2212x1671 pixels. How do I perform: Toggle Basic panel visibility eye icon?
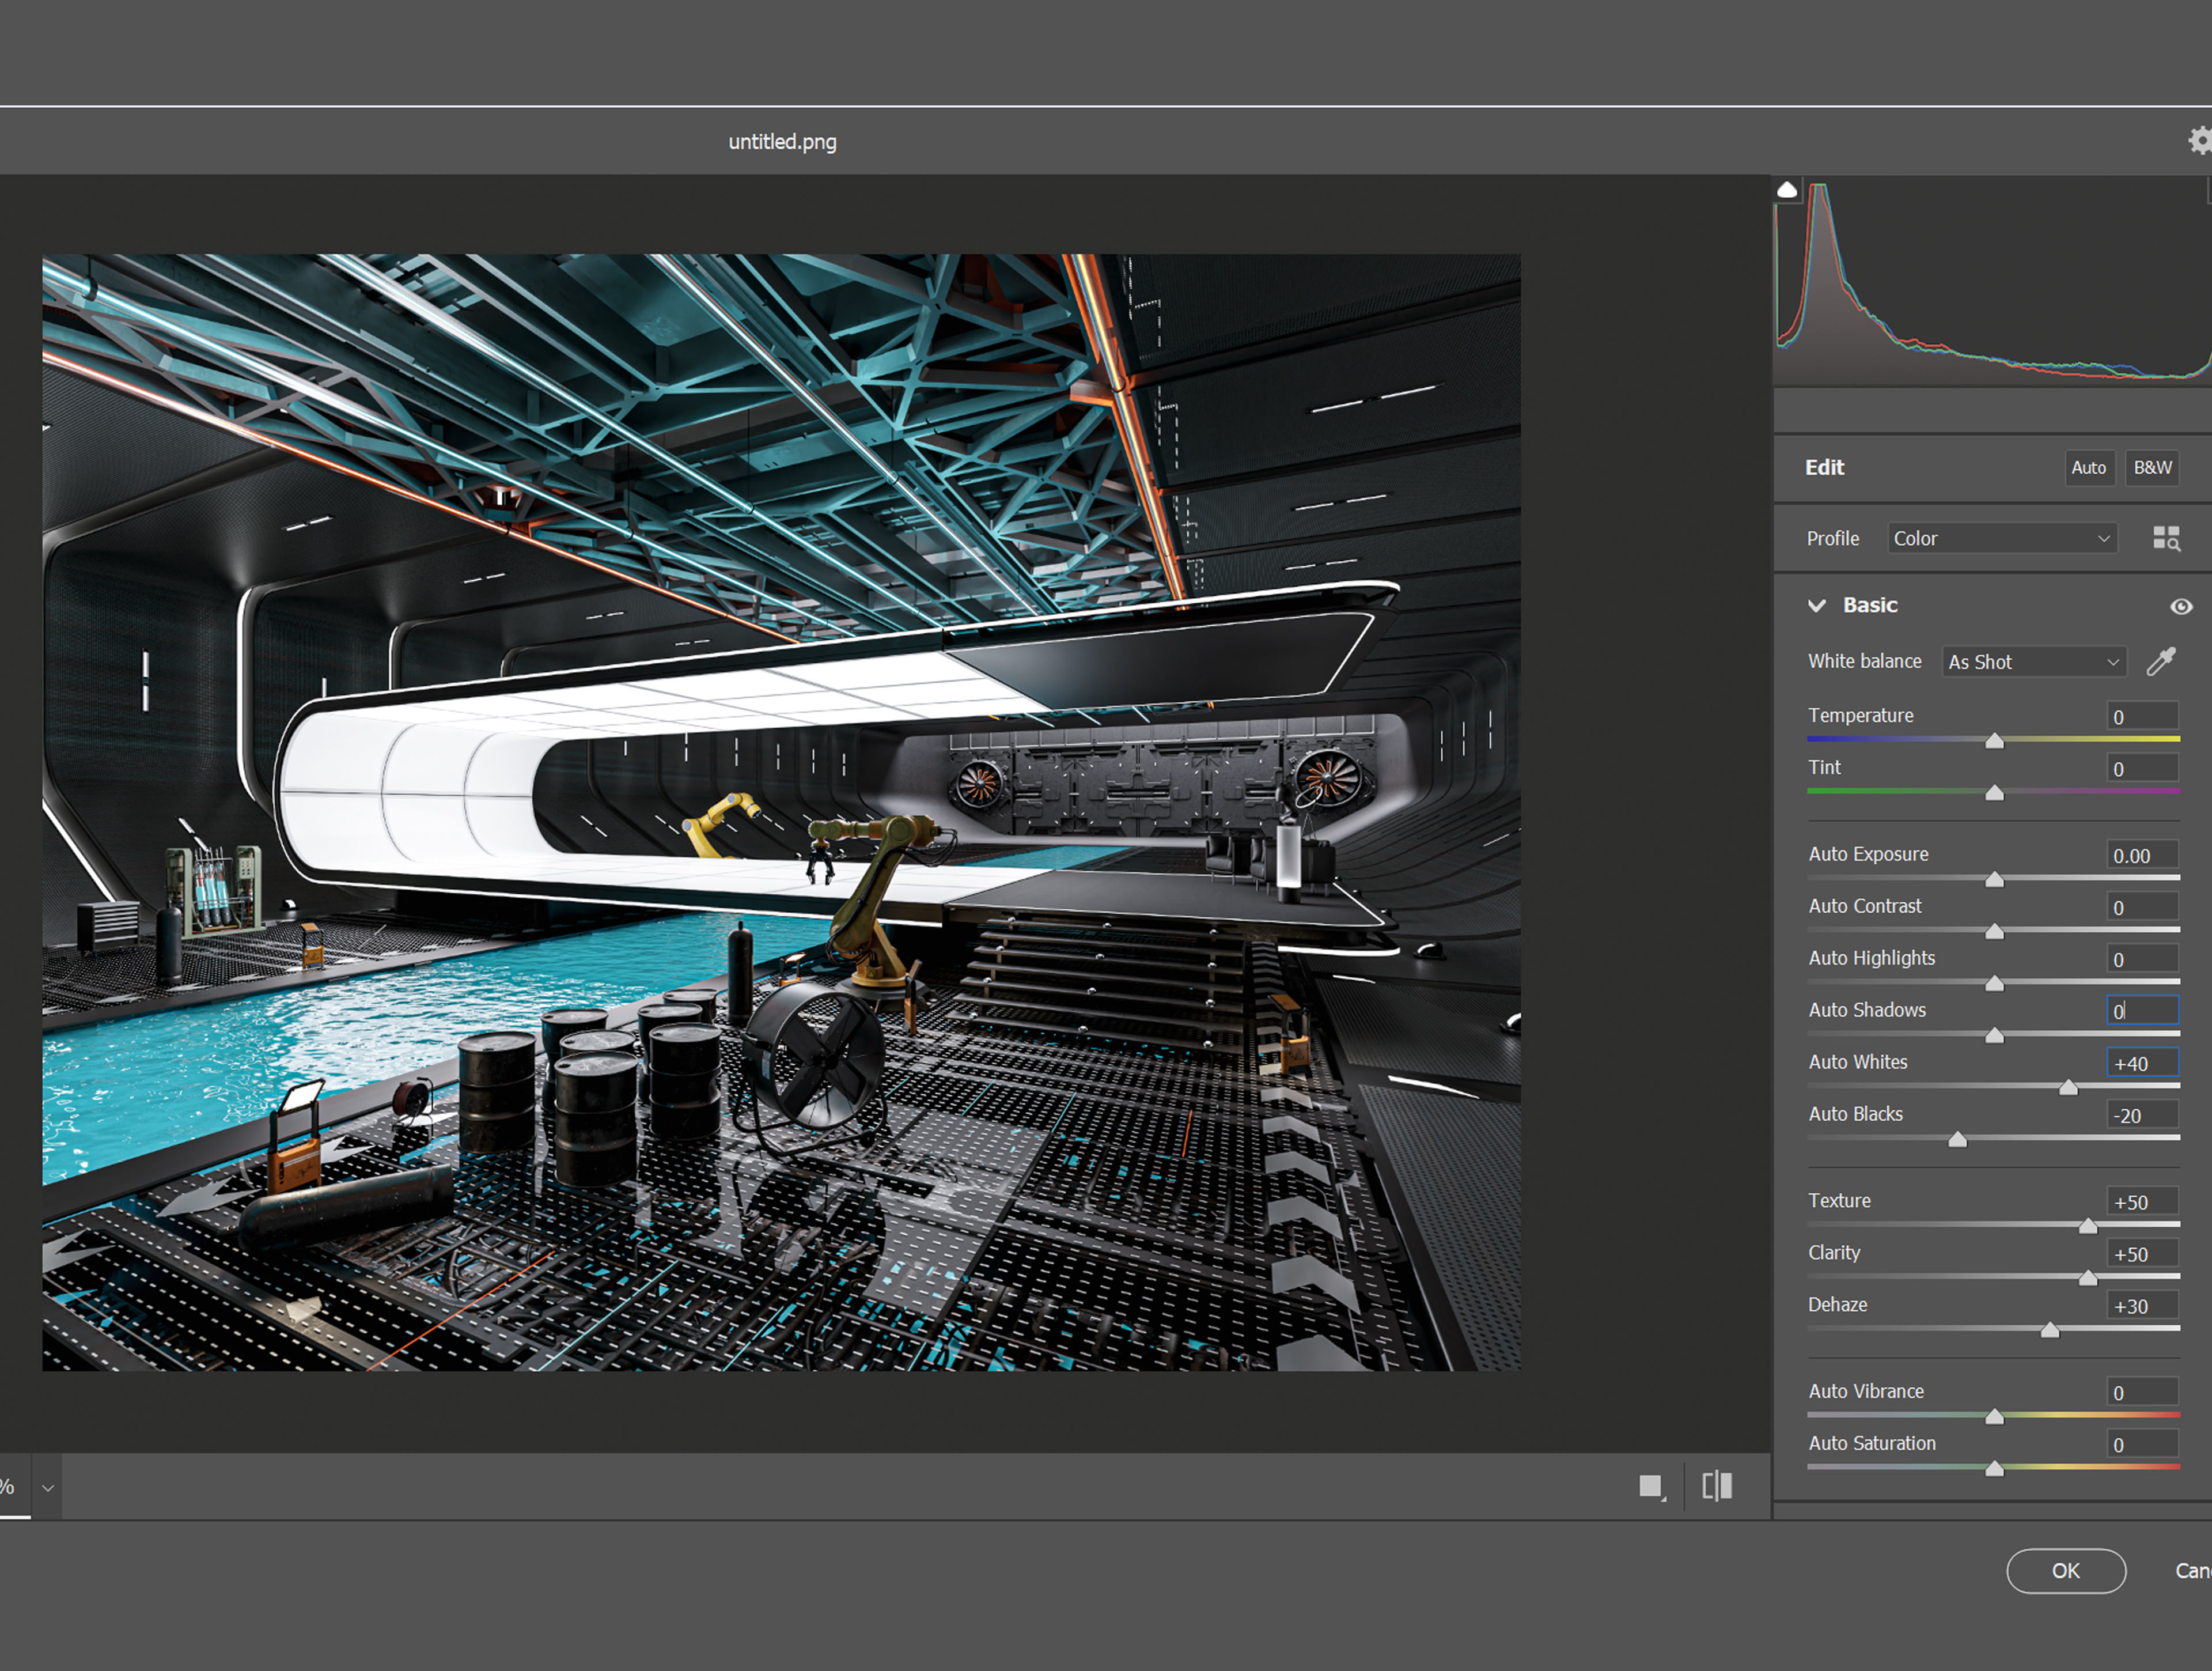[2181, 606]
